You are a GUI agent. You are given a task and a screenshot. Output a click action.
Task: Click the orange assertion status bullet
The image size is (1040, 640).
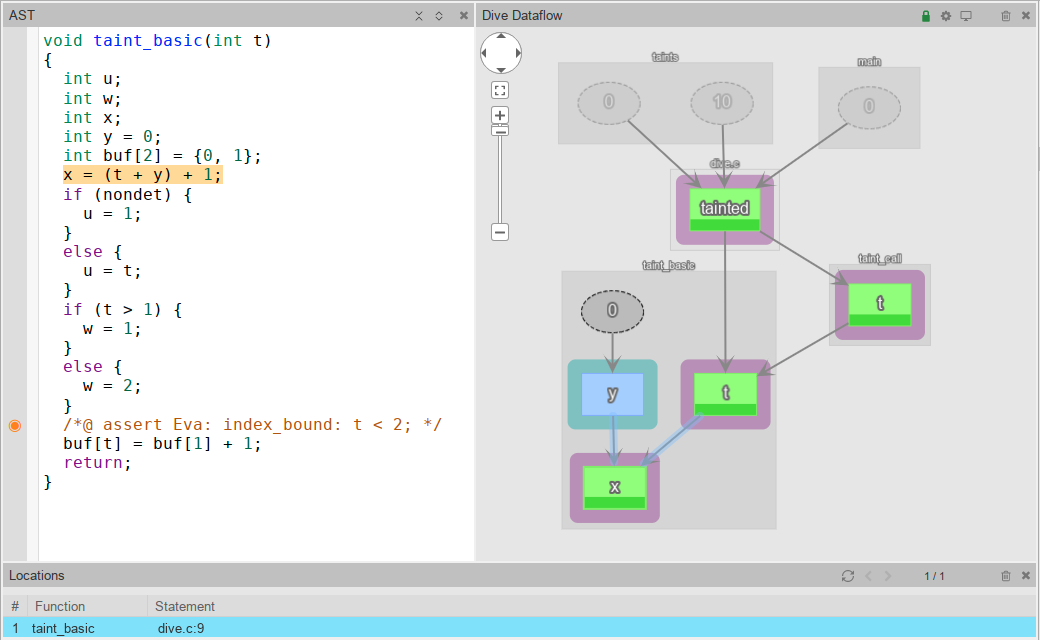pyautogui.click(x=15, y=426)
